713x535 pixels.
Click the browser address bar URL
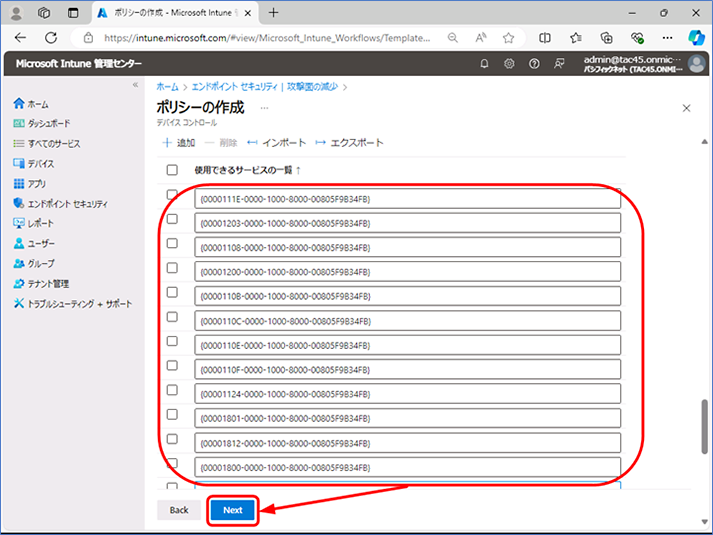267,38
